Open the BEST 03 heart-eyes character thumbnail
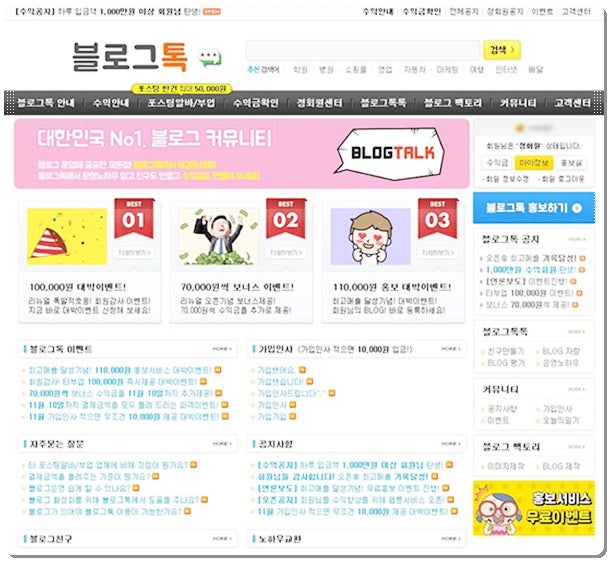The height and width of the screenshot is (561, 610). 370,237
